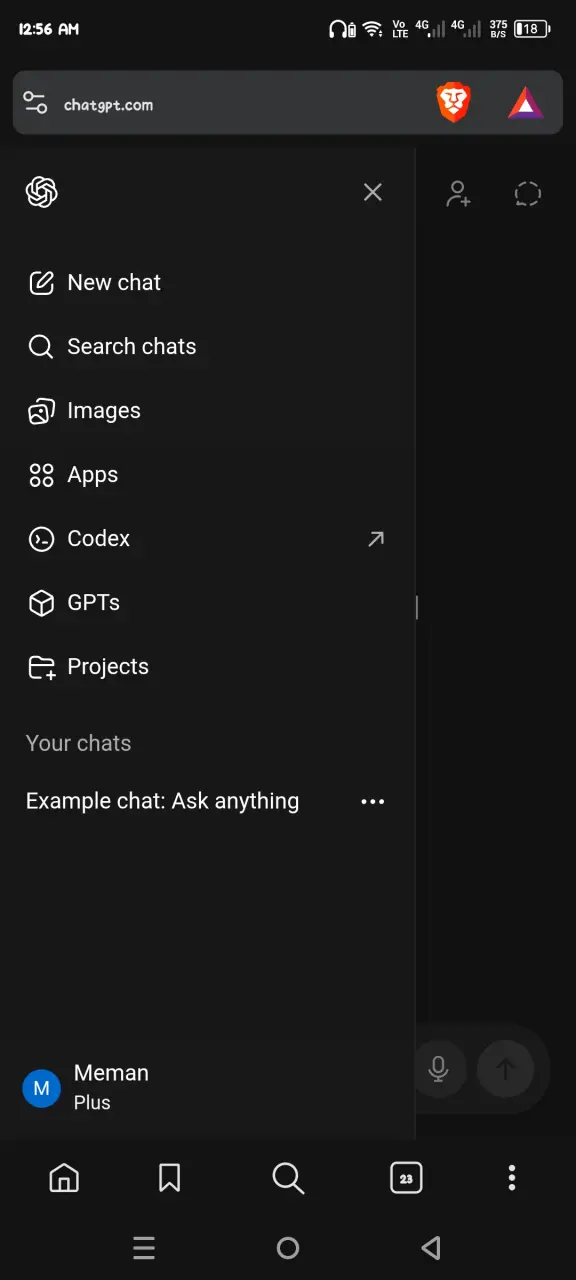Open site settings icon in address bar

pyautogui.click(x=35, y=103)
